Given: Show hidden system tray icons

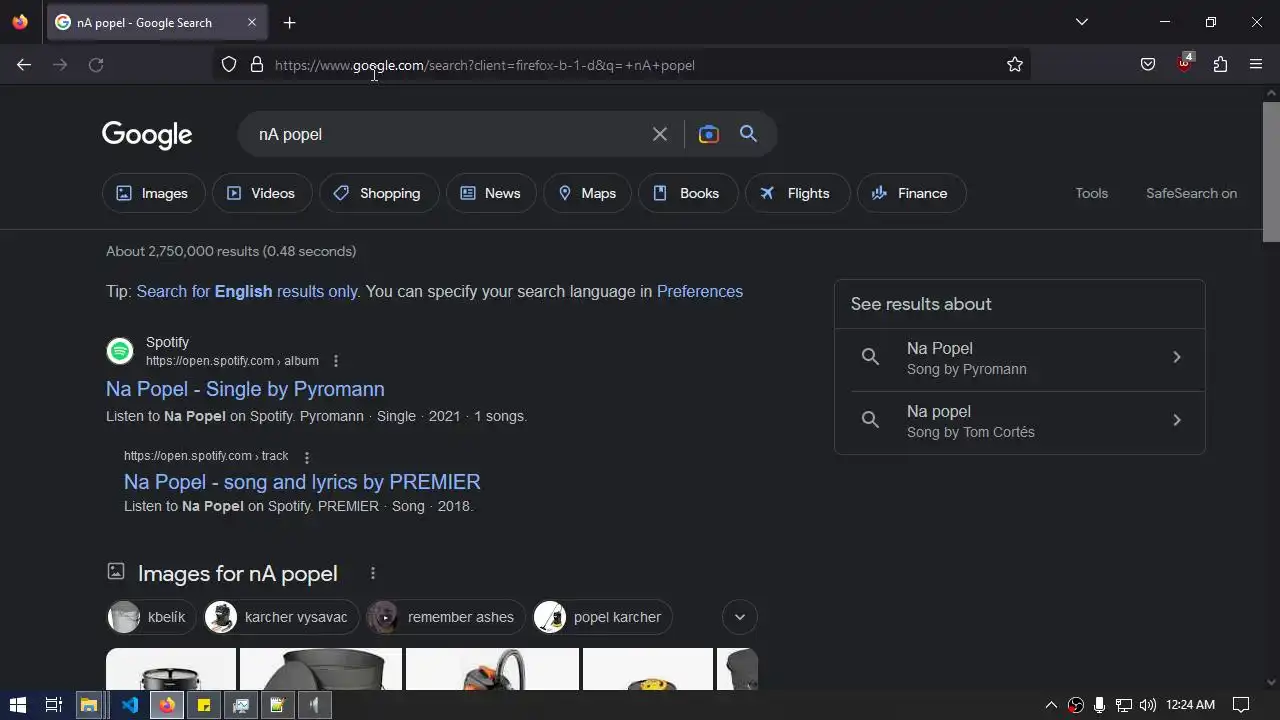Looking at the screenshot, I should [1051, 705].
